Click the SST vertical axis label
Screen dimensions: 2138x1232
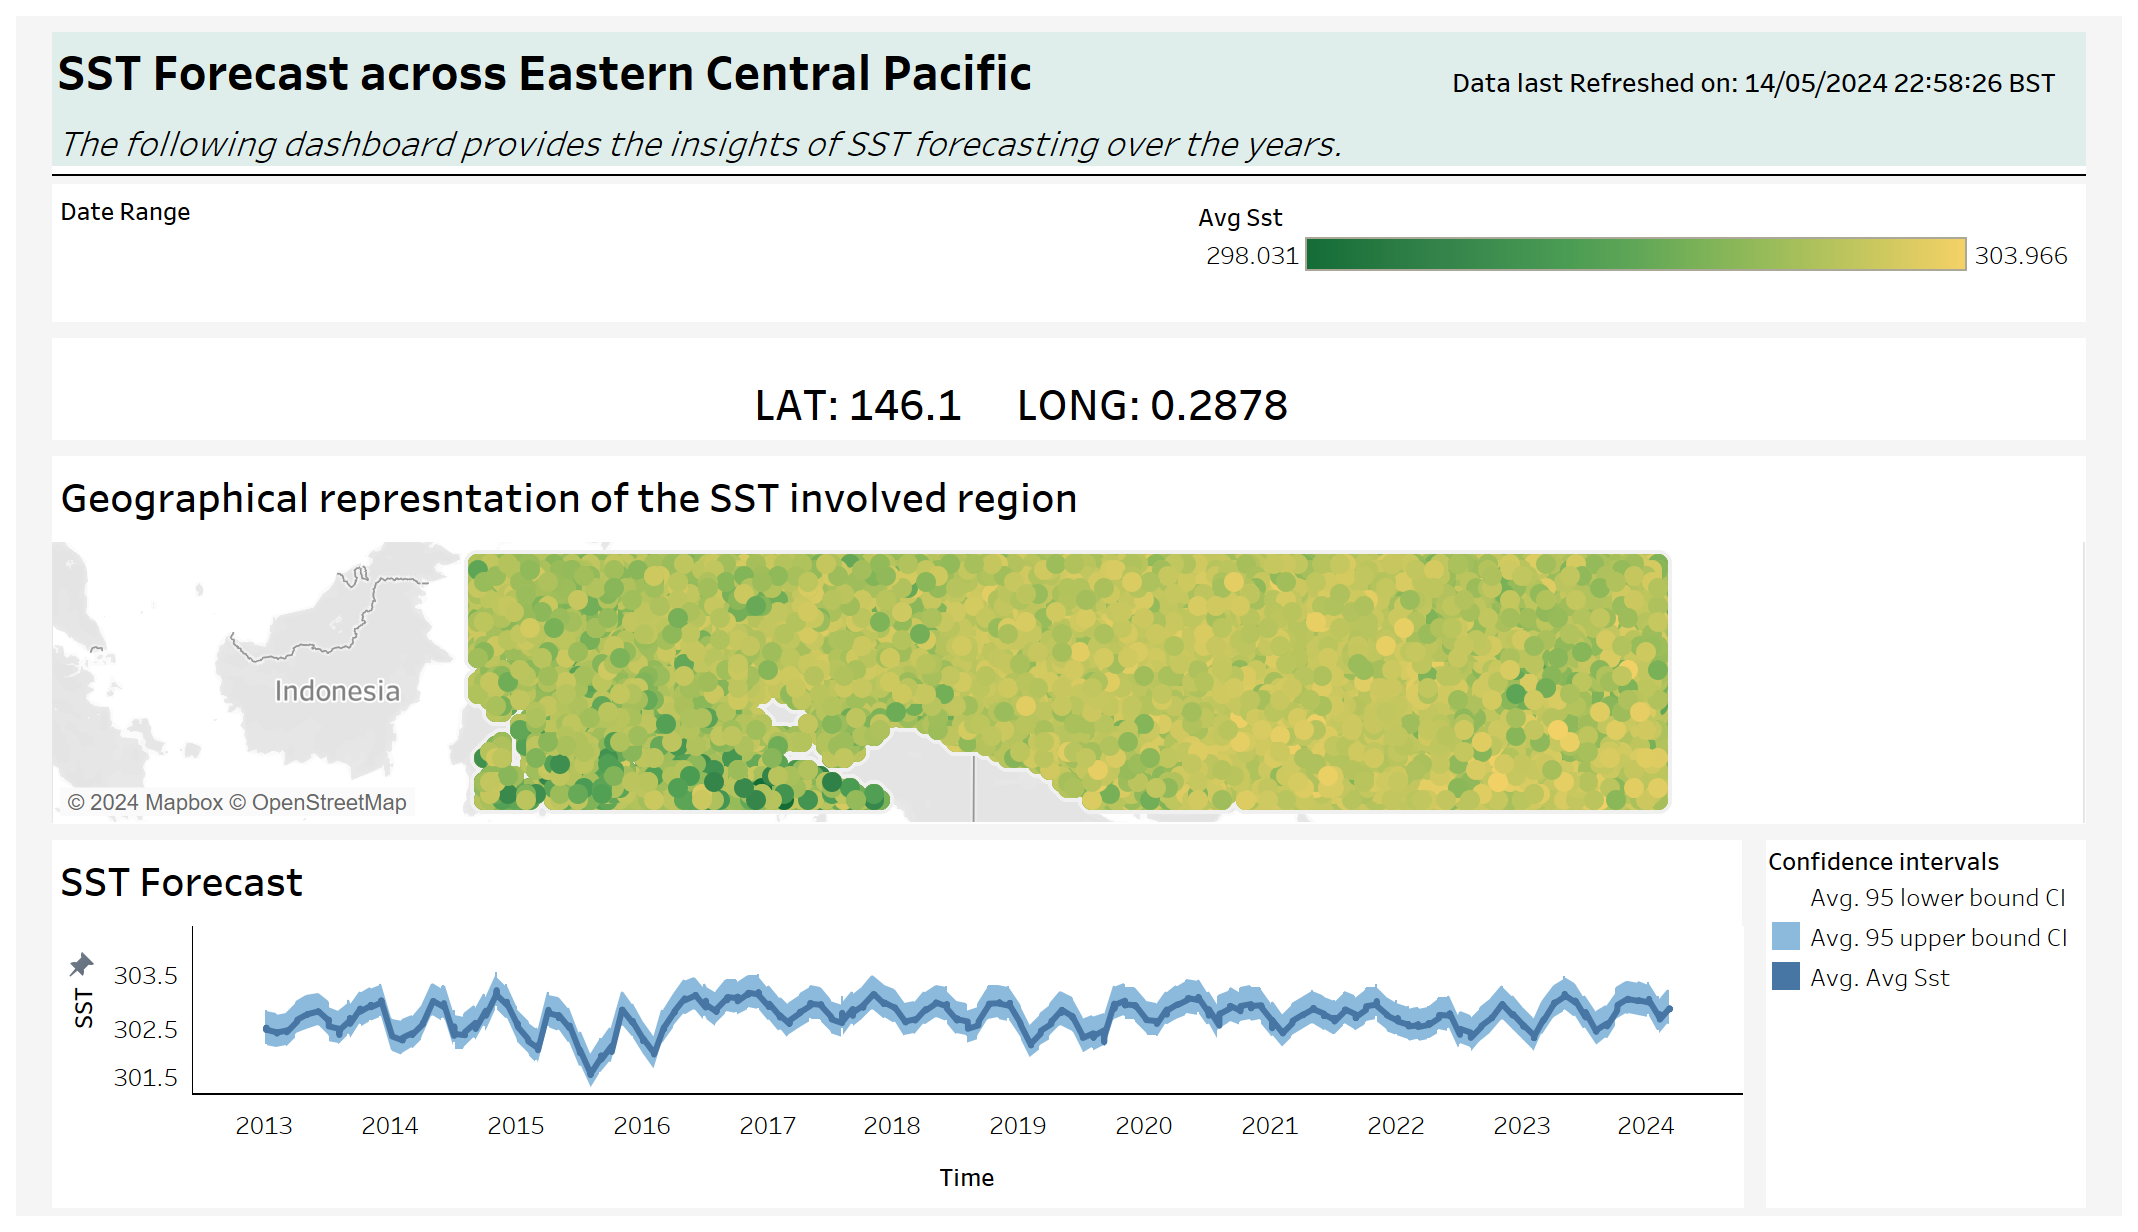pos(84,1008)
